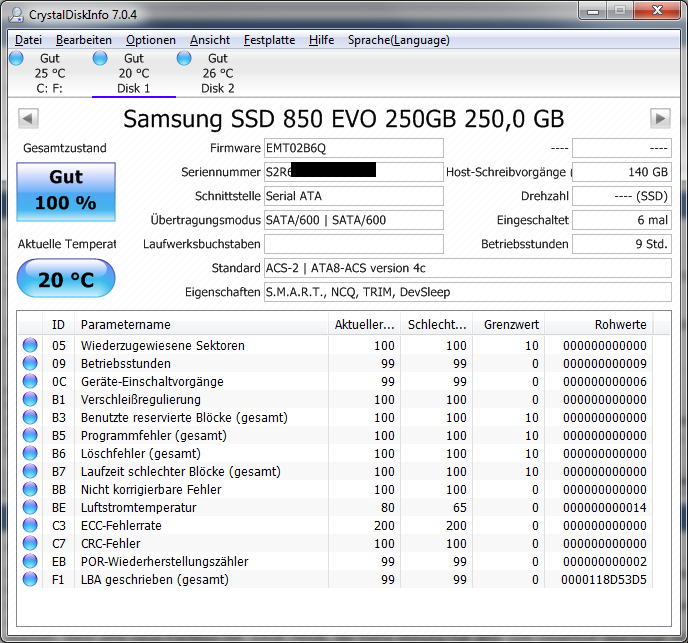Select the POR-Wiederherstellungszähler row
The height and width of the screenshot is (643, 688).
click(335, 561)
